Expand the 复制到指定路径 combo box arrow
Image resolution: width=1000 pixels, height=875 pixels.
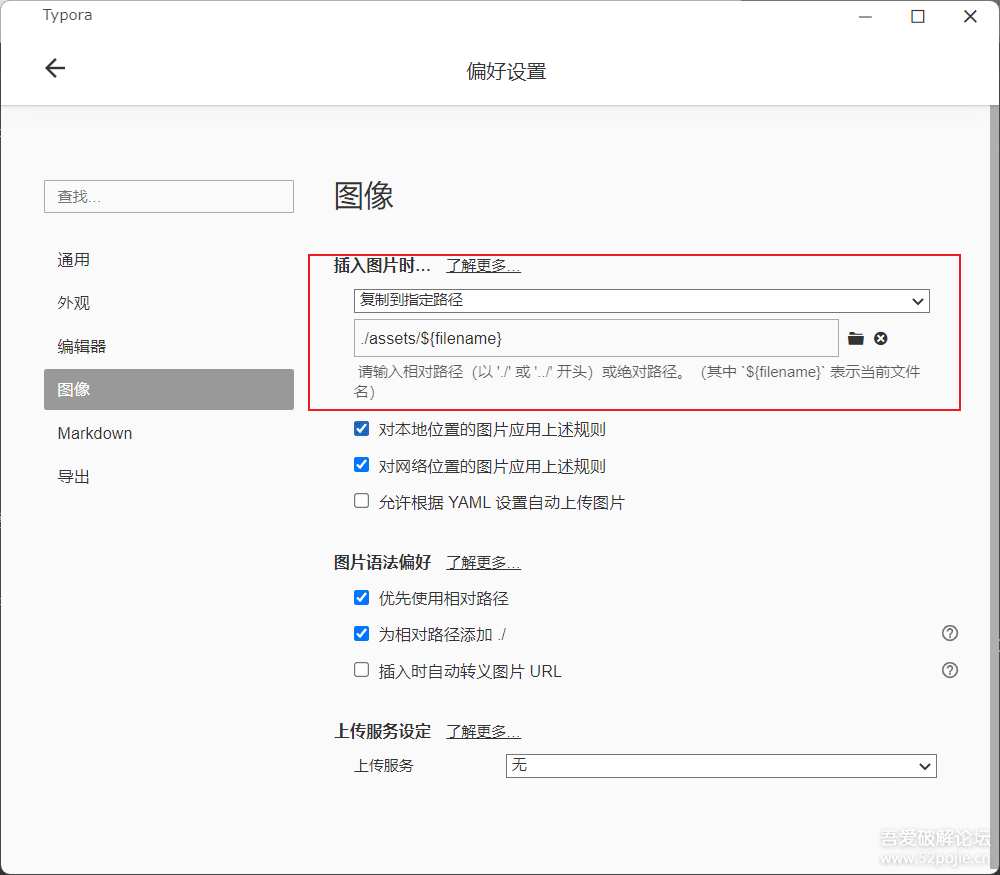(917, 300)
